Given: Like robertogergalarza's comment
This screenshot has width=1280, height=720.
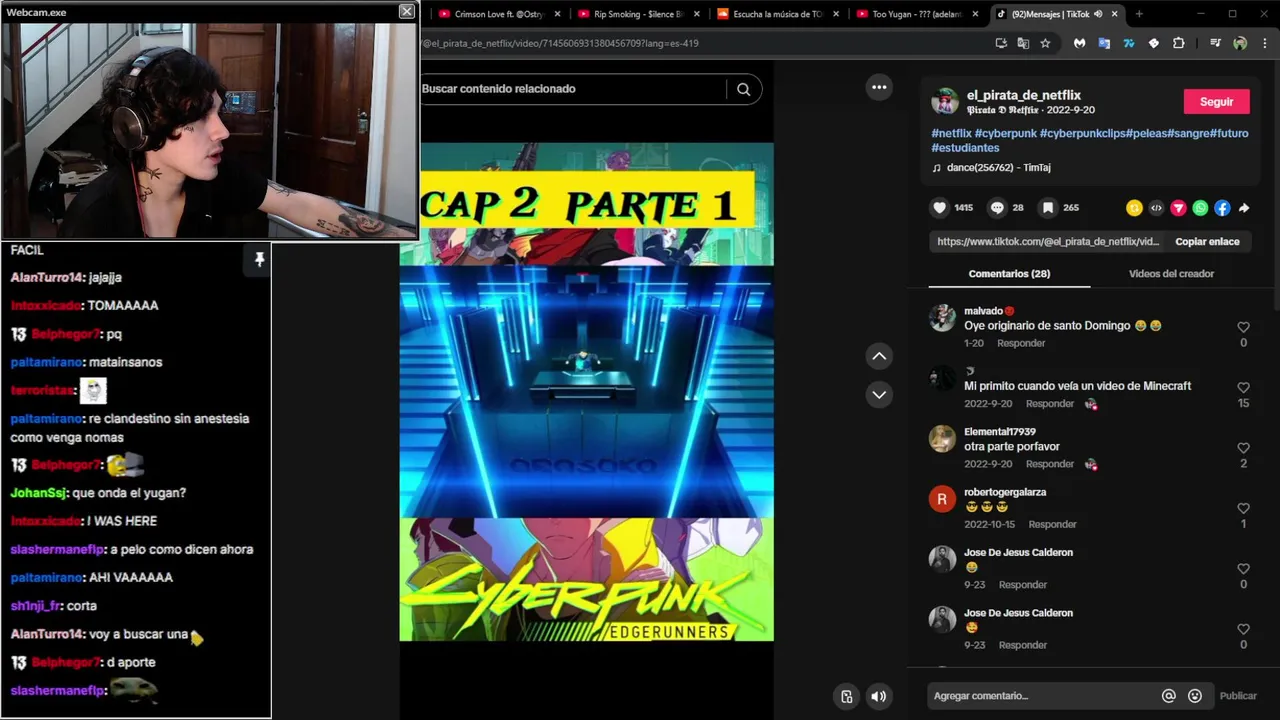Looking at the screenshot, I should [x=1243, y=508].
